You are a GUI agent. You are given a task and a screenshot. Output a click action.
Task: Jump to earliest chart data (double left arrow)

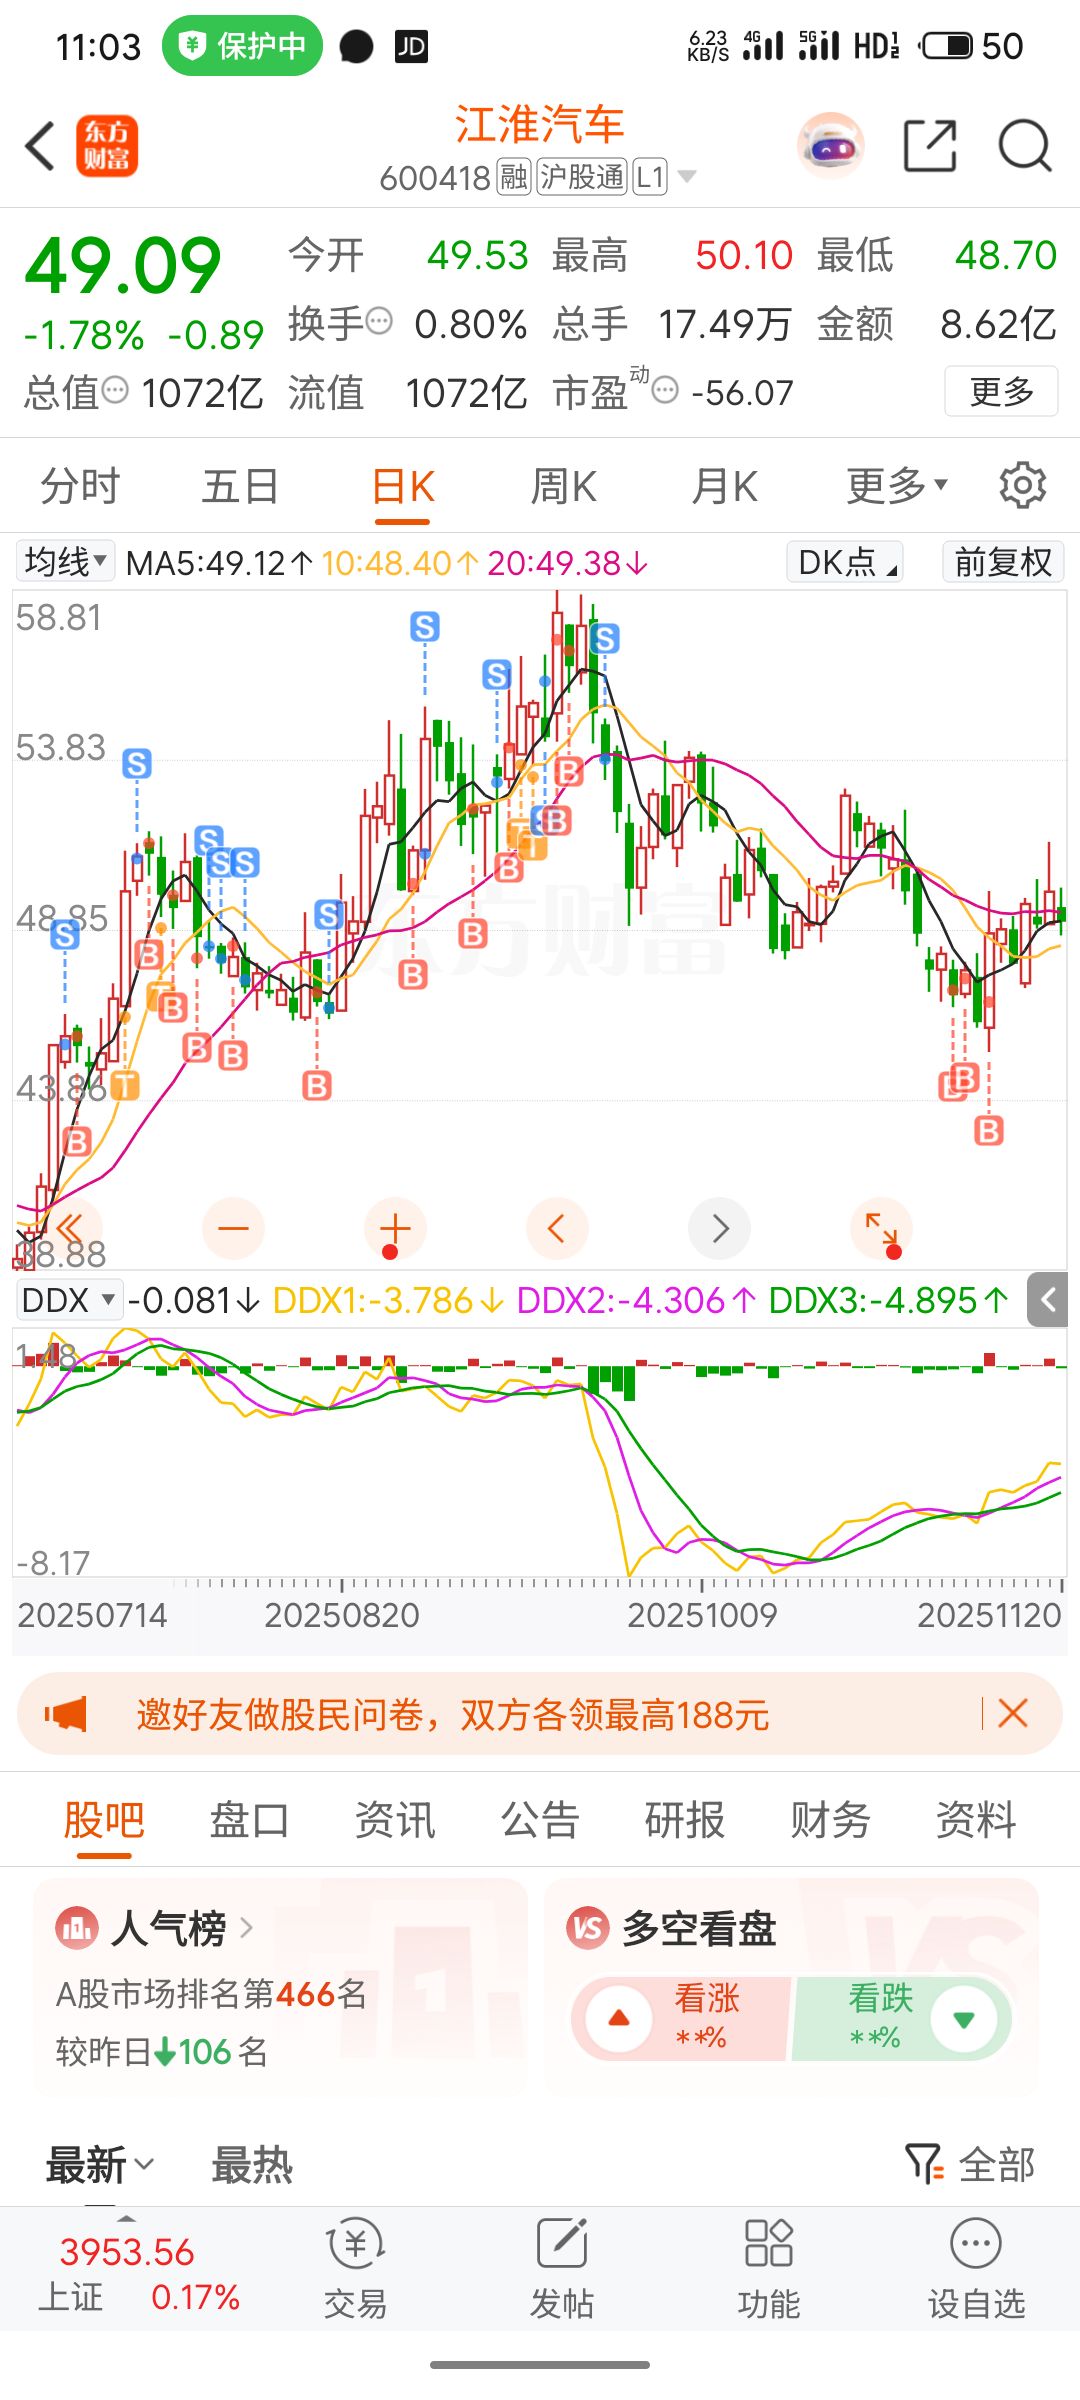pos(70,1228)
